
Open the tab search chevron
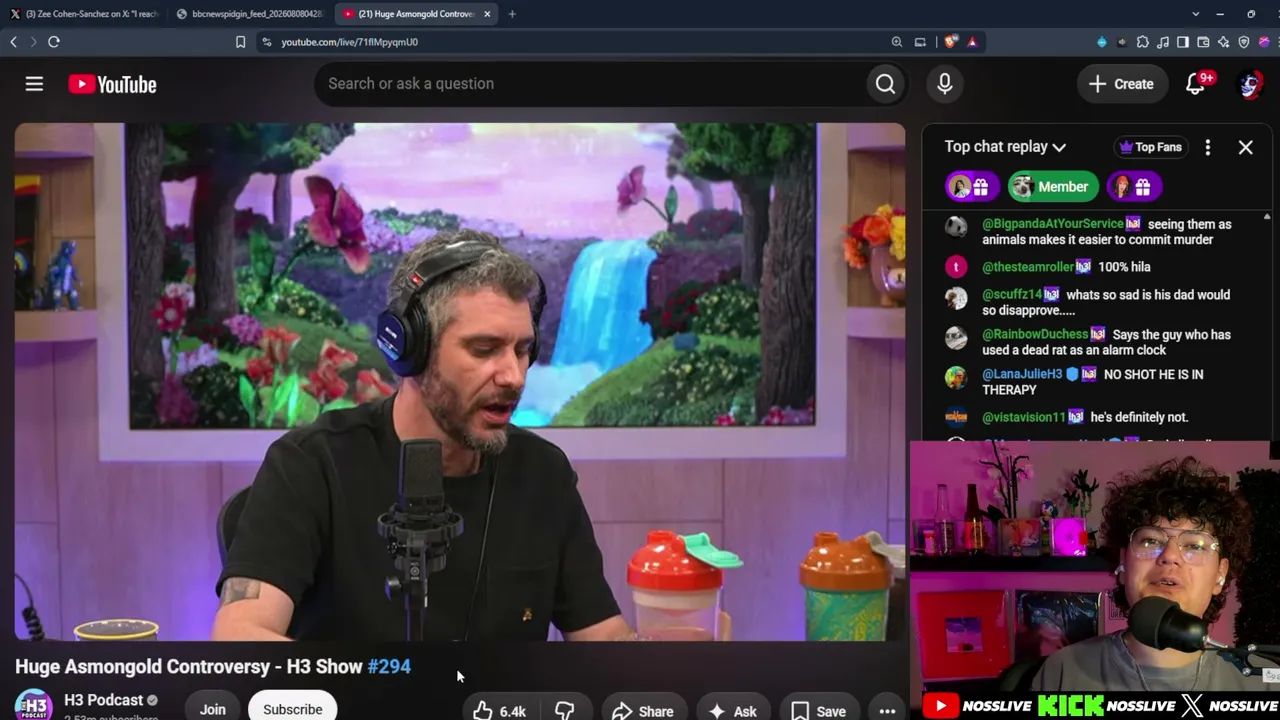coord(1195,14)
